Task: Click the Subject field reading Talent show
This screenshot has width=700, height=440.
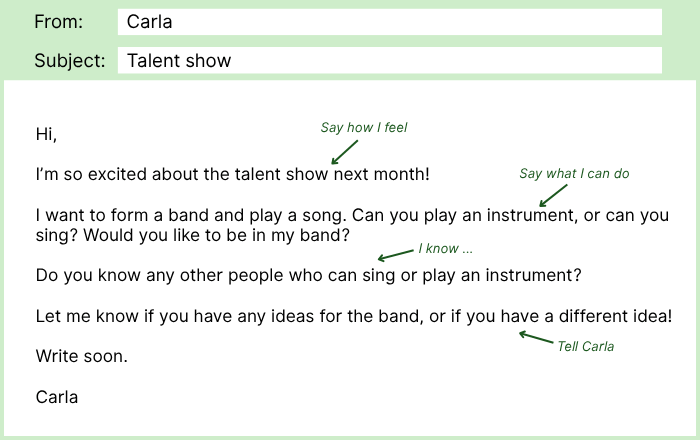Action: pyautogui.click(x=389, y=60)
